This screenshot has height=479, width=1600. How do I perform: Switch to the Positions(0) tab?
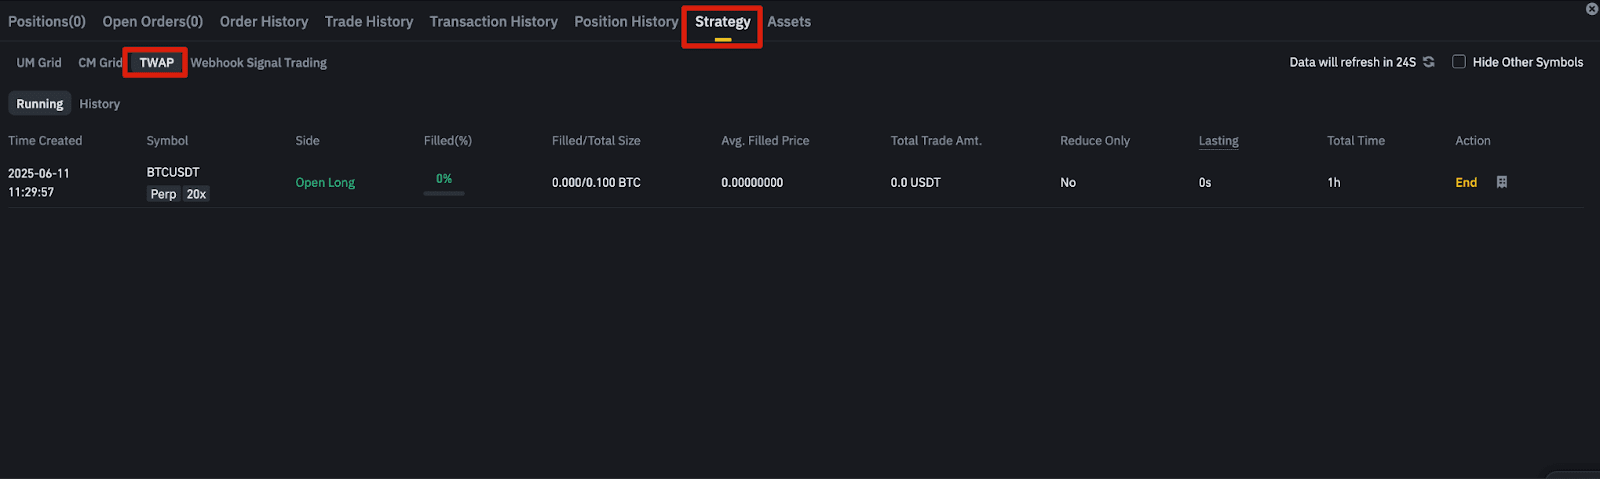pos(47,21)
